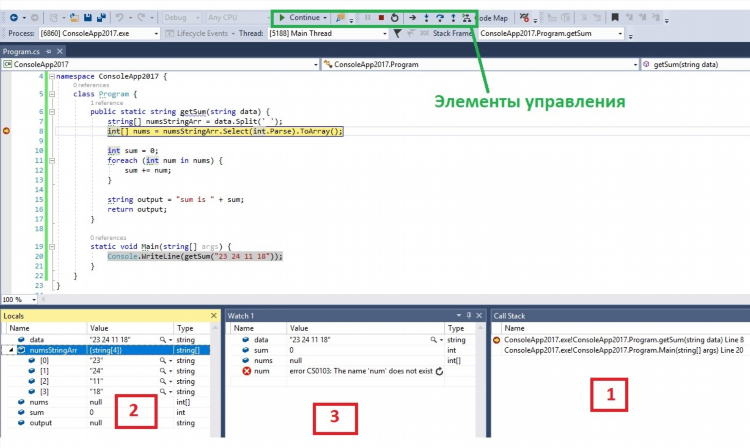Open Watch 1 window position menu arrow
The height and width of the screenshot is (448, 750).
(459, 316)
